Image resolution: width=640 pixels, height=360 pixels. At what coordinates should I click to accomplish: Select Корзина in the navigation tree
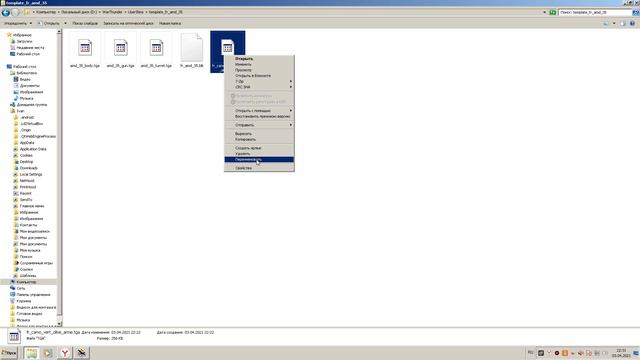pyautogui.click(x=23, y=301)
